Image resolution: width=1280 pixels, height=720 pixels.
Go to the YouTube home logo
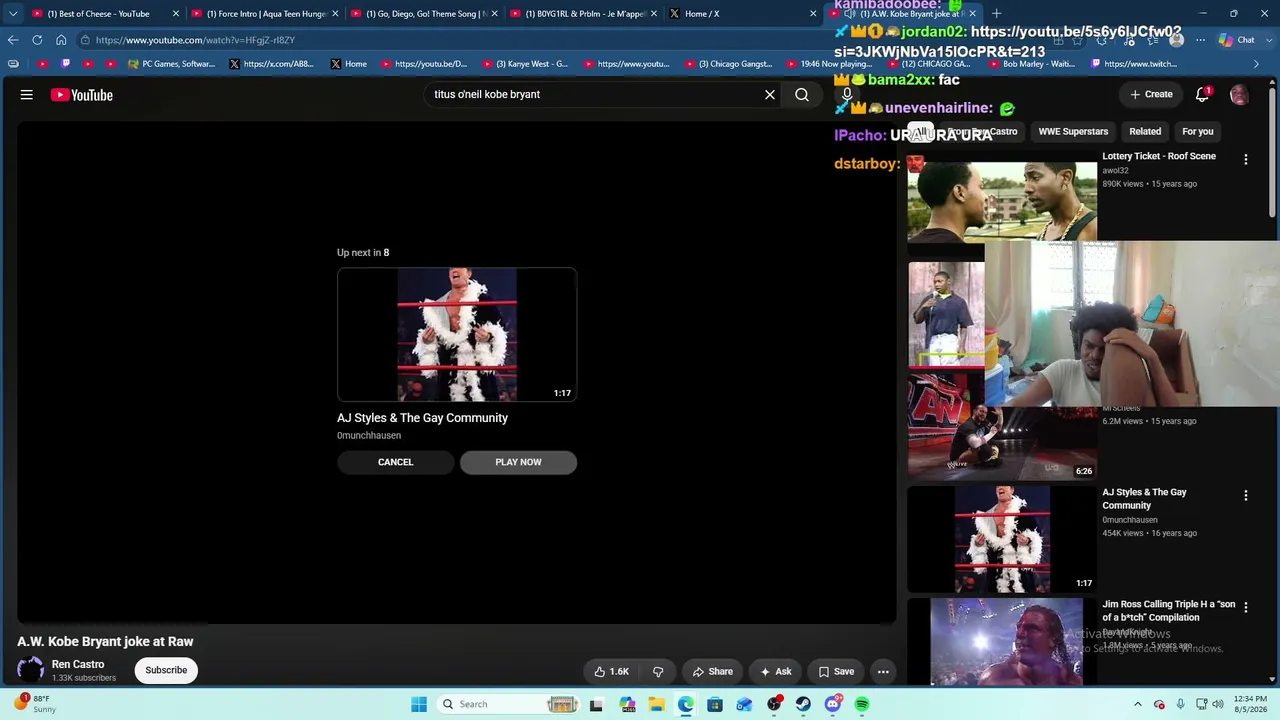[82, 95]
